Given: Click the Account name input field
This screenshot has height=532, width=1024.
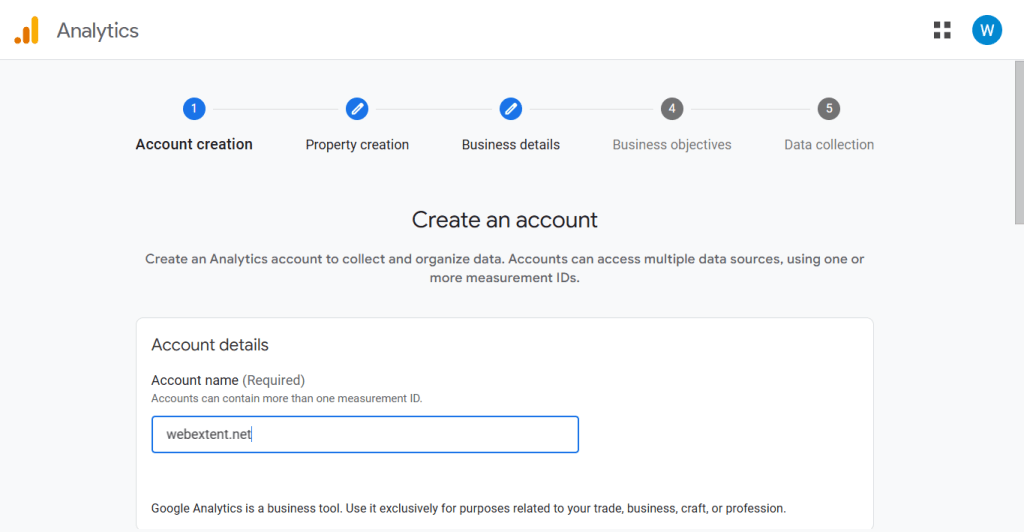Looking at the screenshot, I should 365,435.
